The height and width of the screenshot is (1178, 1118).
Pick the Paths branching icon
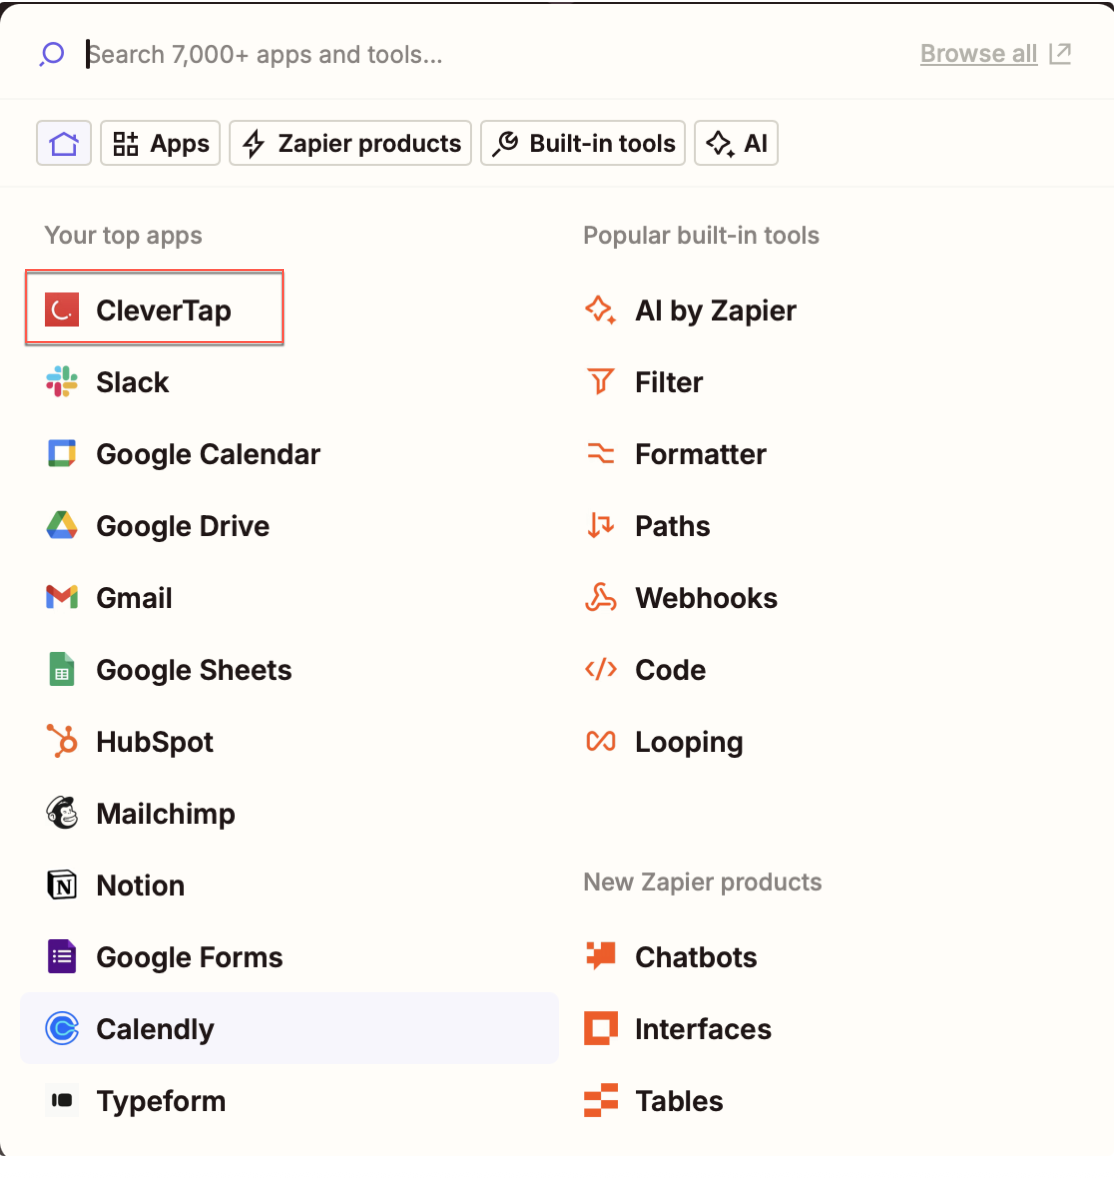coord(600,525)
